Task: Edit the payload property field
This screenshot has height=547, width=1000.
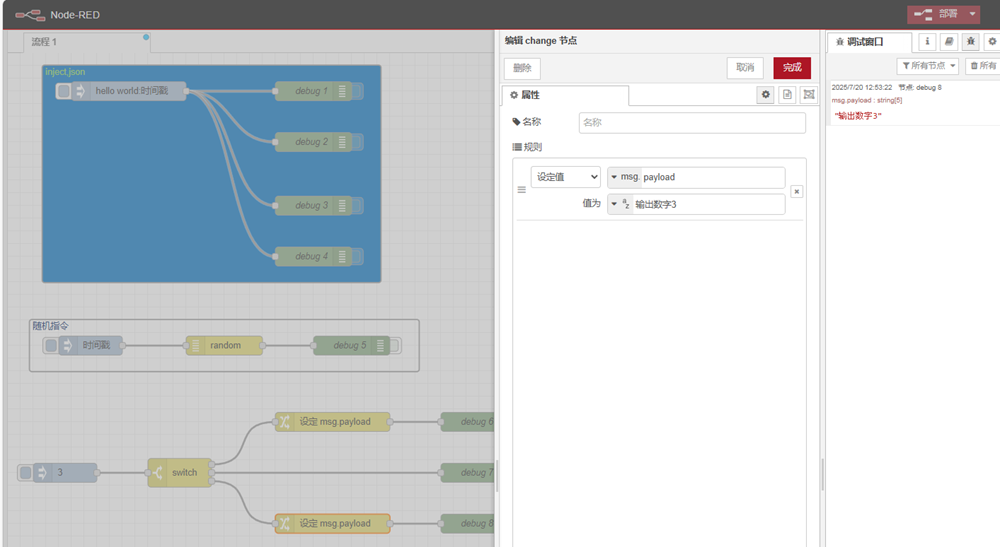Action: click(712, 177)
